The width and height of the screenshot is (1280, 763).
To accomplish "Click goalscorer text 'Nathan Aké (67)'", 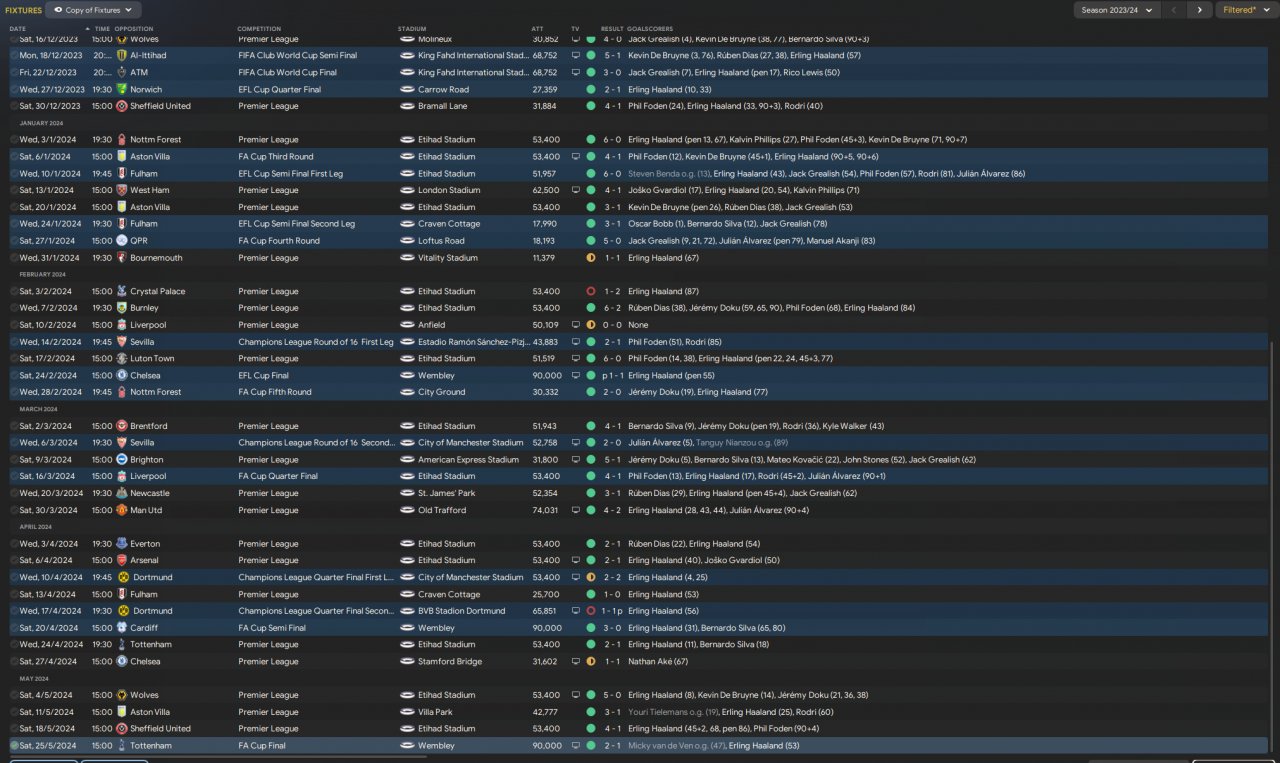I will pyautogui.click(x=658, y=661).
